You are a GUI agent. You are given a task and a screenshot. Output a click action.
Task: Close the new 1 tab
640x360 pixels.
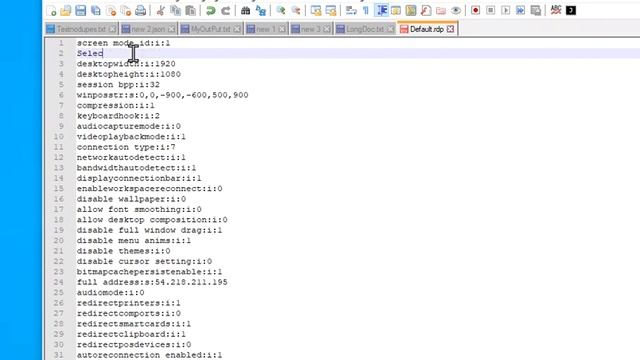[x=282, y=29]
